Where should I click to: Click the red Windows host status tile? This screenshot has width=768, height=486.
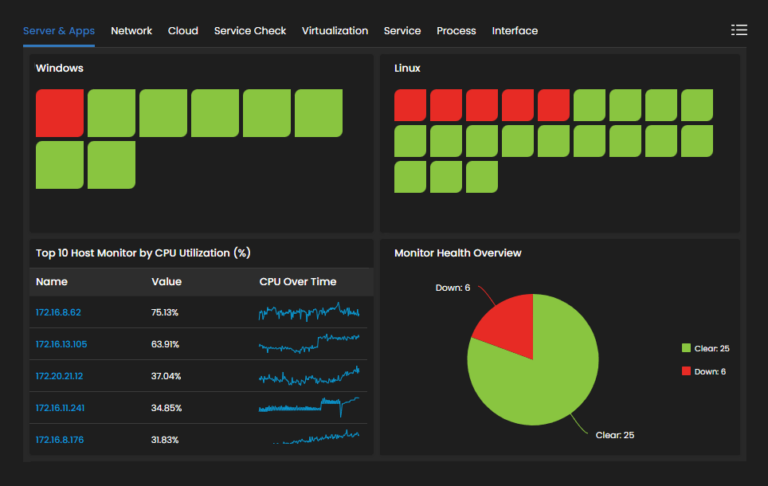click(59, 113)
